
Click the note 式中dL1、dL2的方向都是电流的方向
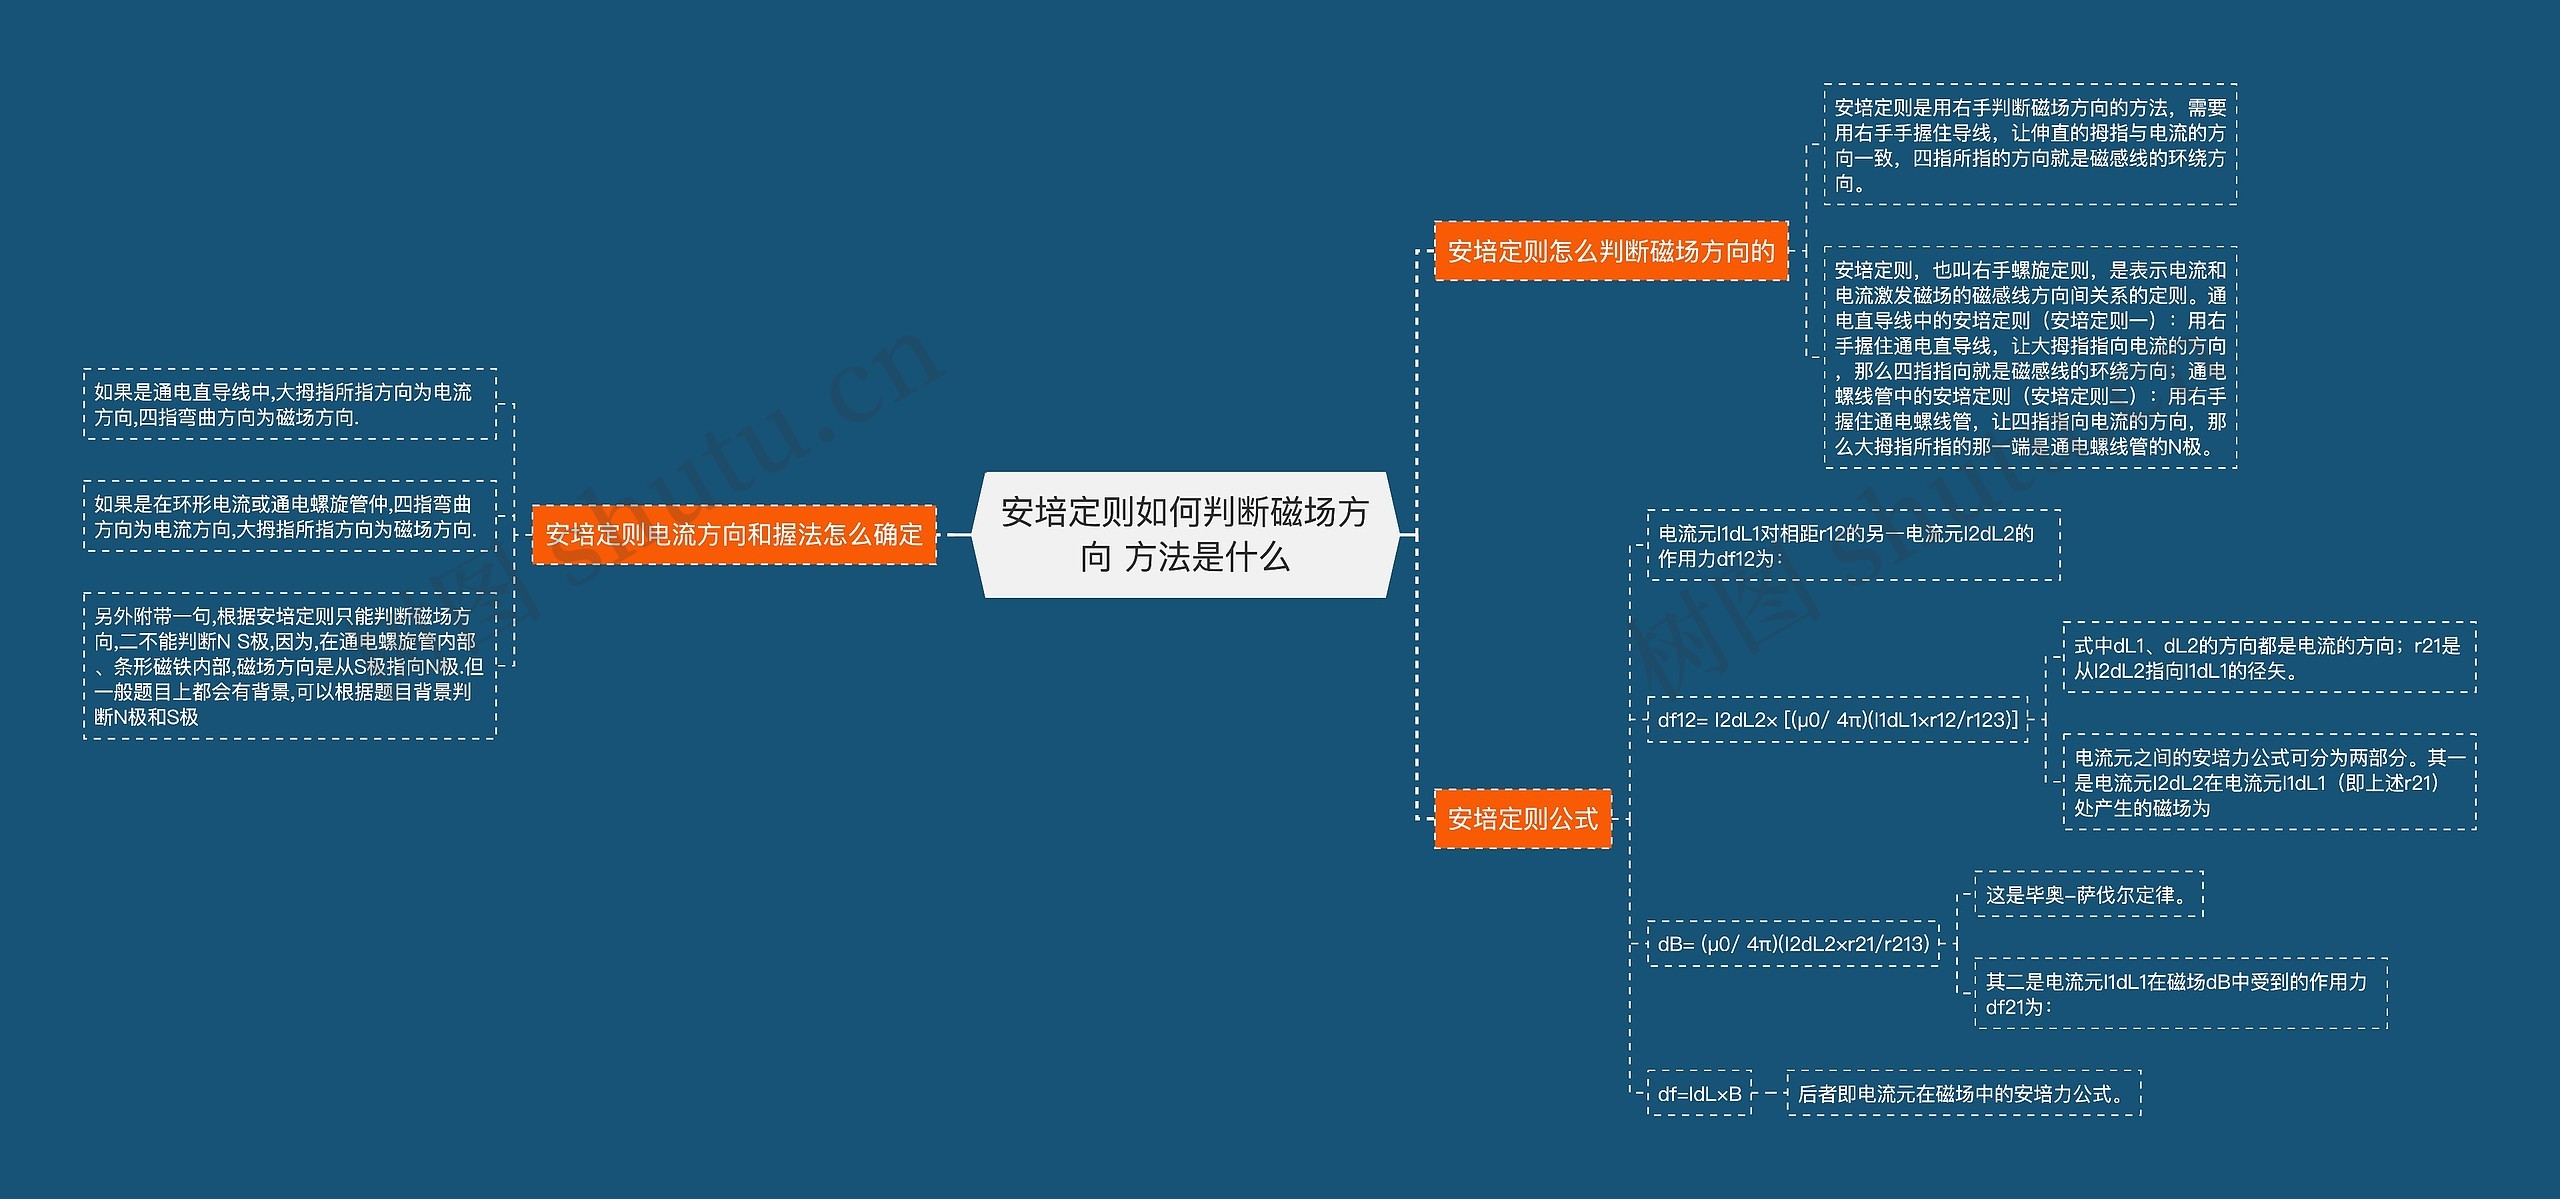[x=2269, y=657]
